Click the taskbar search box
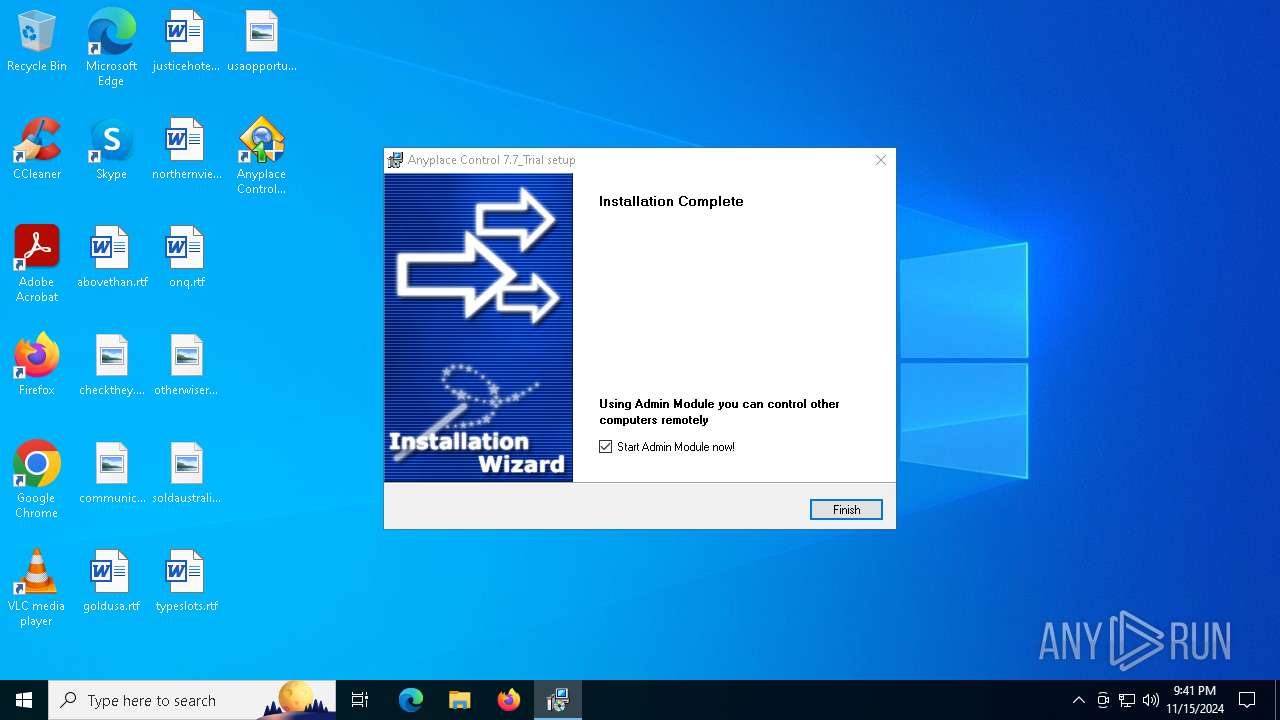 (x=192, y=700)
